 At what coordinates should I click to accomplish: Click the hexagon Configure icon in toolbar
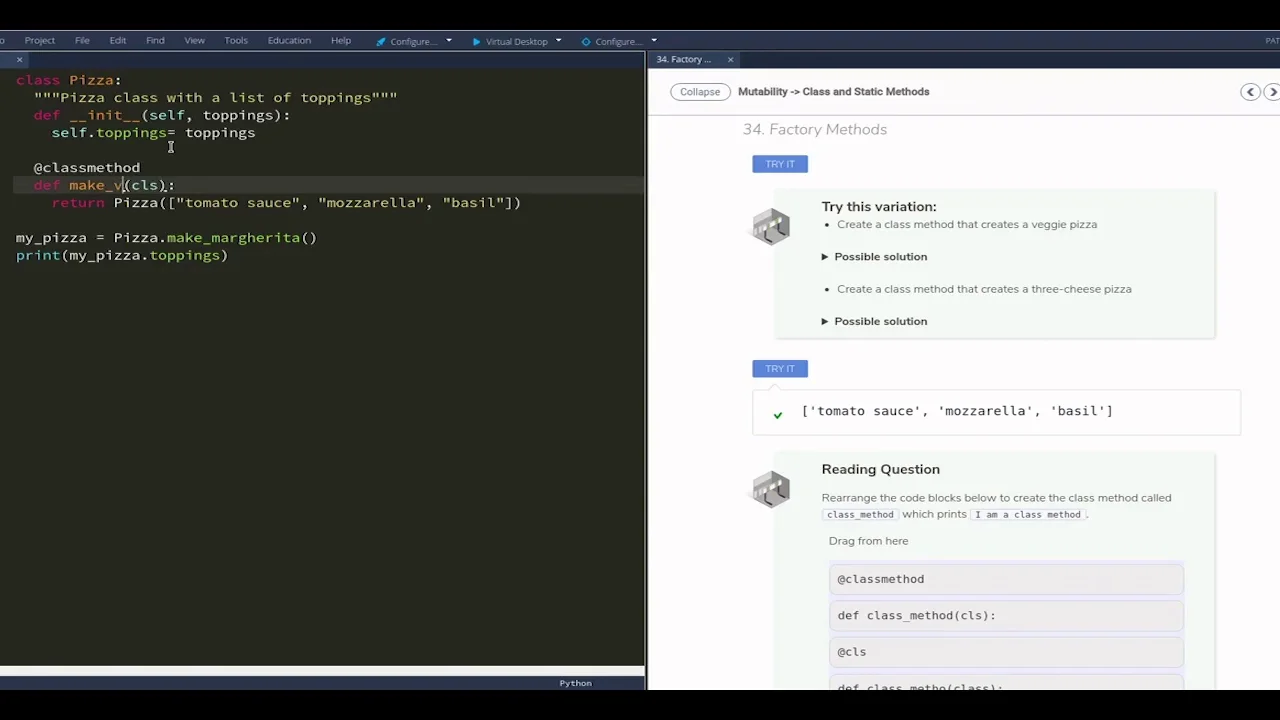pos(586,41)
